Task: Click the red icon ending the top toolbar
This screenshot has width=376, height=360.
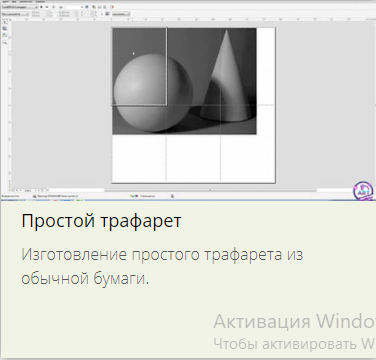Action: click(x=112, y=7)
